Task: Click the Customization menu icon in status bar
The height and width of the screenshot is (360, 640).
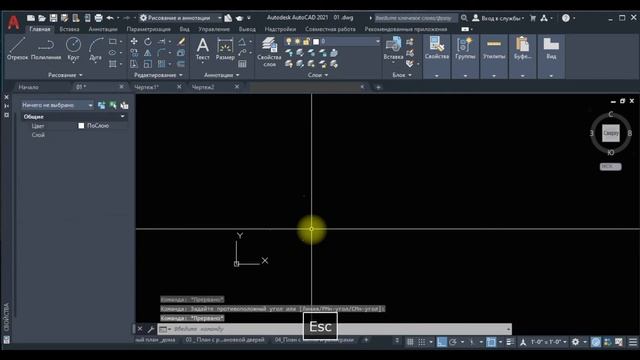Action: pyautogui.click(x=633, y=342)
